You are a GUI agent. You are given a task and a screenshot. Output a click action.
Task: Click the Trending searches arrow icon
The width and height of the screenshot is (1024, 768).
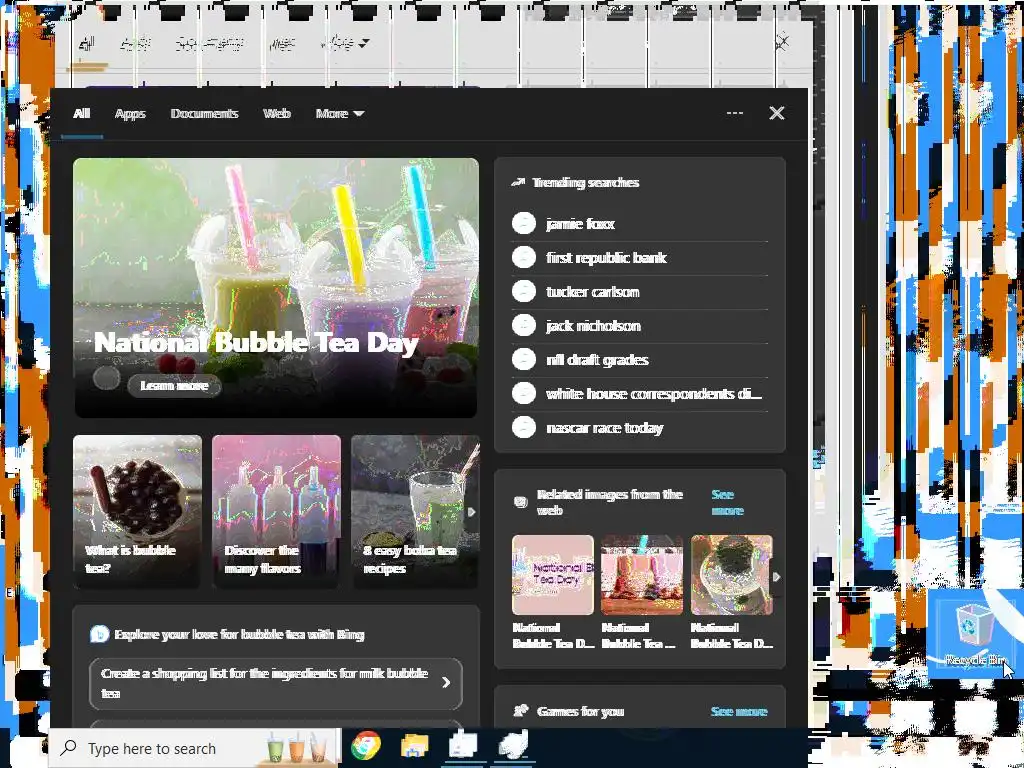pos(519,183)
